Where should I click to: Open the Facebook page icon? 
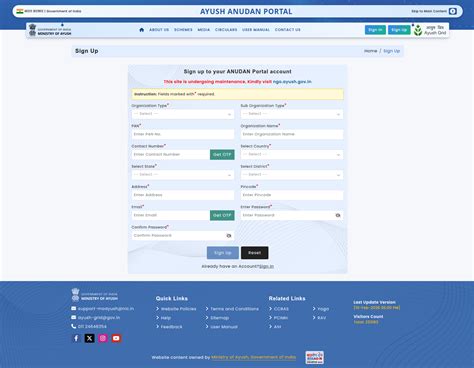coord(76,338)
